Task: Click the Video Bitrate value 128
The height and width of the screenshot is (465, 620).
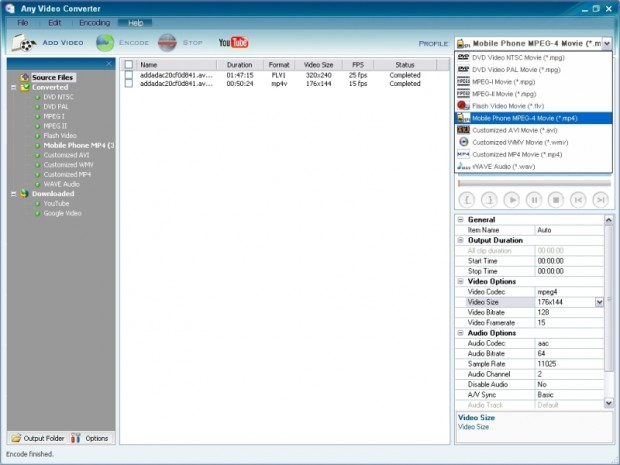Action: (569, 312)
